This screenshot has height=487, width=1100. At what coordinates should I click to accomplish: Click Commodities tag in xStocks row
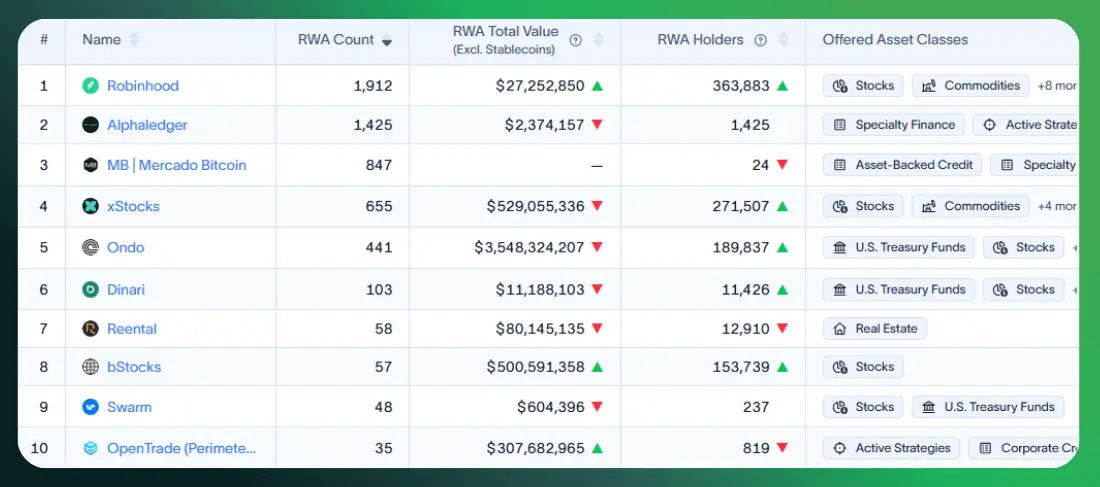(x=970, y=206)
